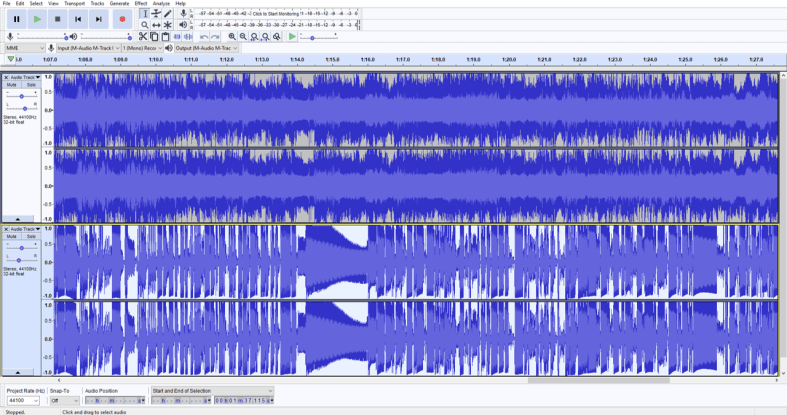
Task: Expand the Snap-To Off dropdown
Action: pos(64,400)
